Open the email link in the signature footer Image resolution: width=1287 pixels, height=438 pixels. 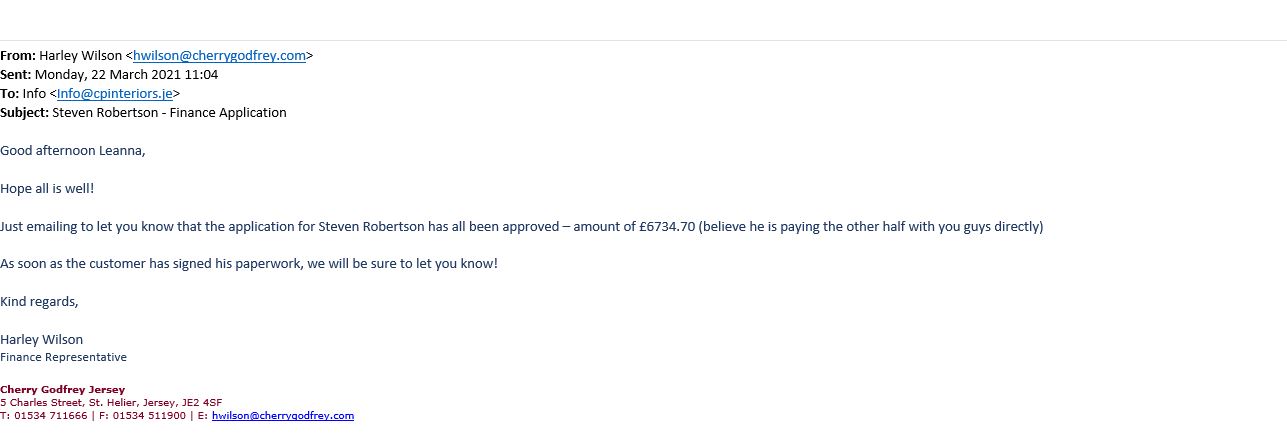click(283, 416)
